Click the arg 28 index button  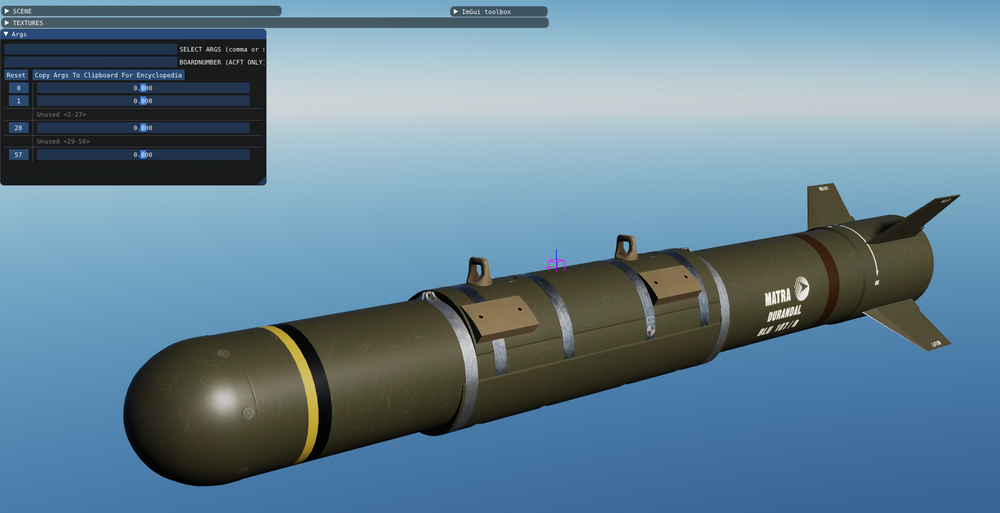click(x=18, y=128)
